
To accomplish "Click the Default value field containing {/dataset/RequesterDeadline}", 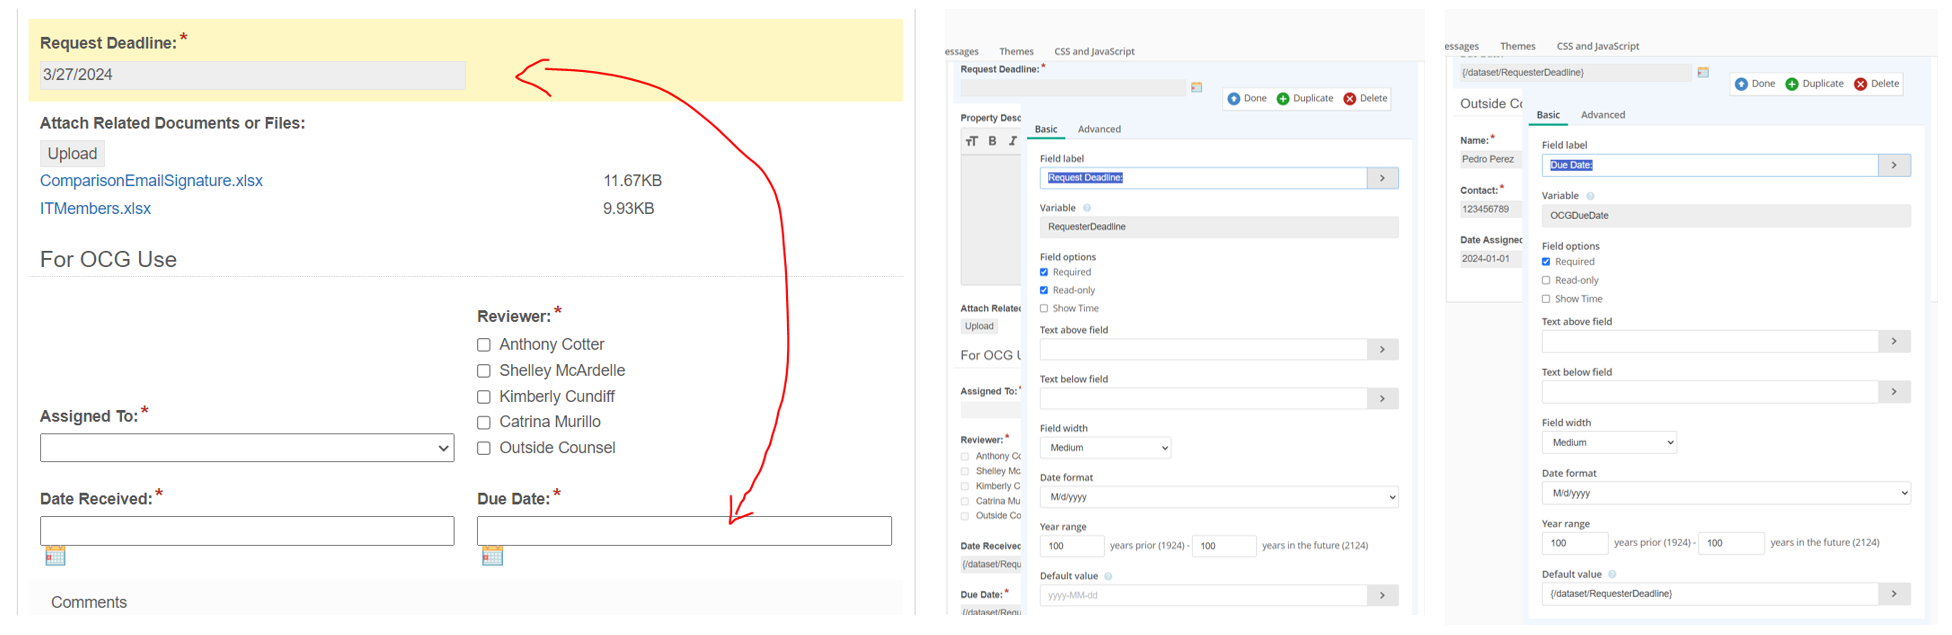I will 1708,594.
